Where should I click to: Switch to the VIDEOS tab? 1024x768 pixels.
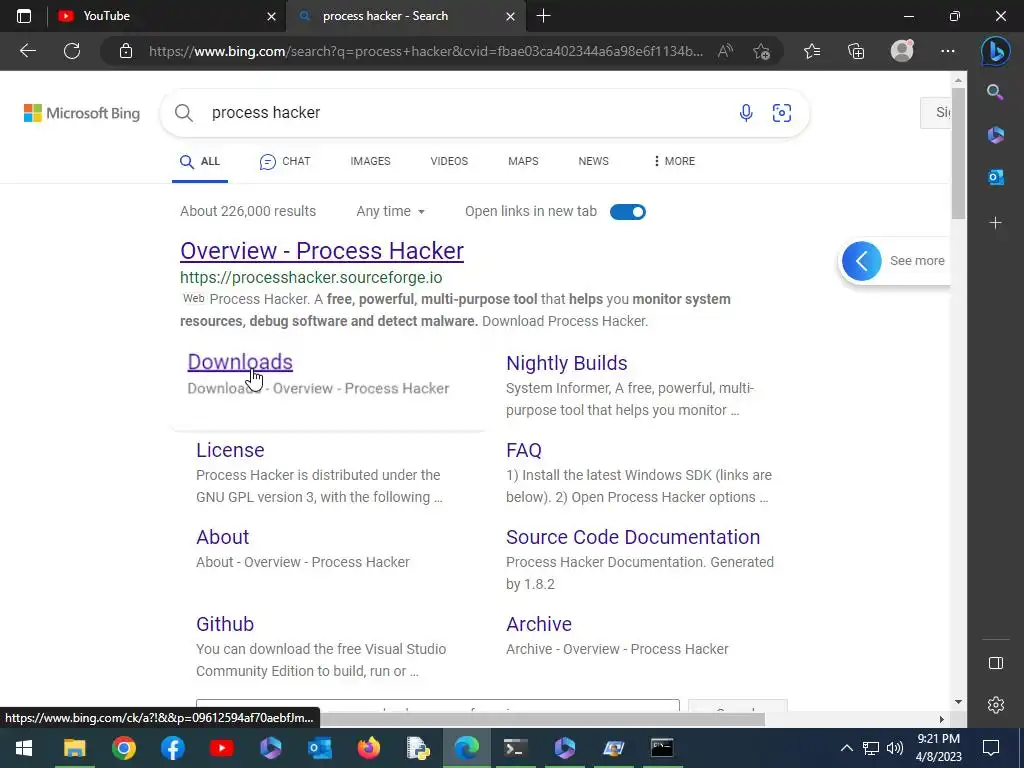(449, 161)
